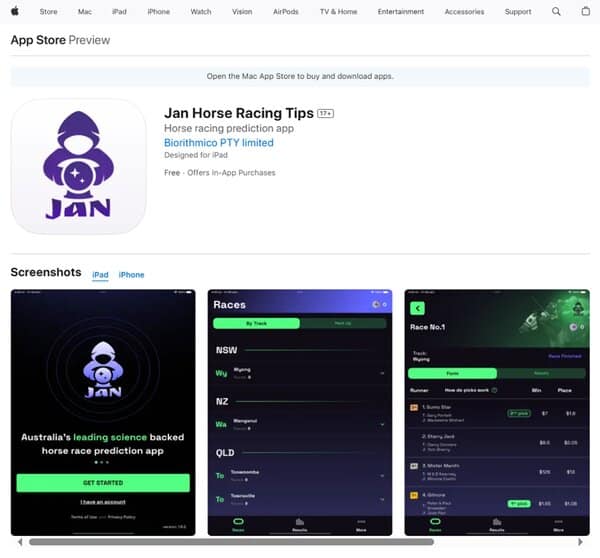
Task: Select Next Up segment in Races screenshot
Action: pyautogui.click(x=343, y=323)
